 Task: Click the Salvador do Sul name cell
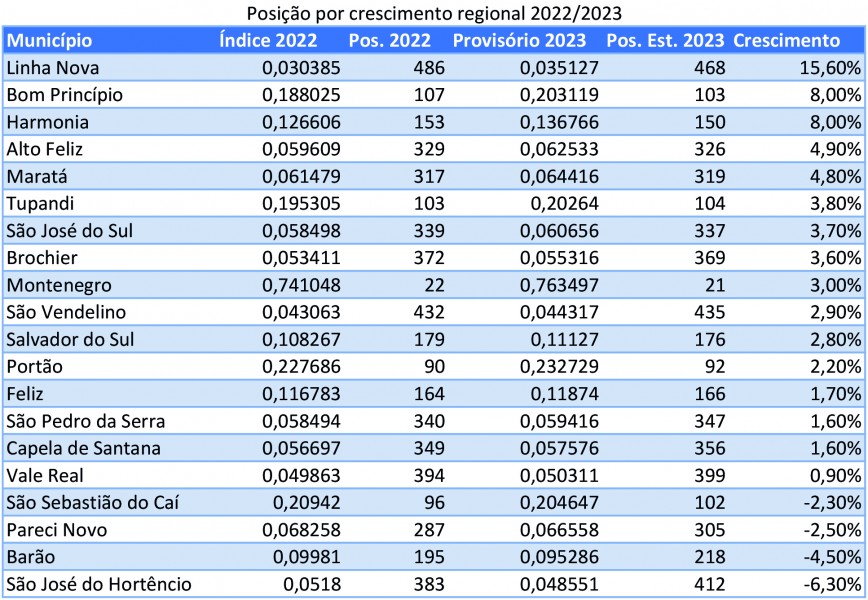click(x=70, y=340)
